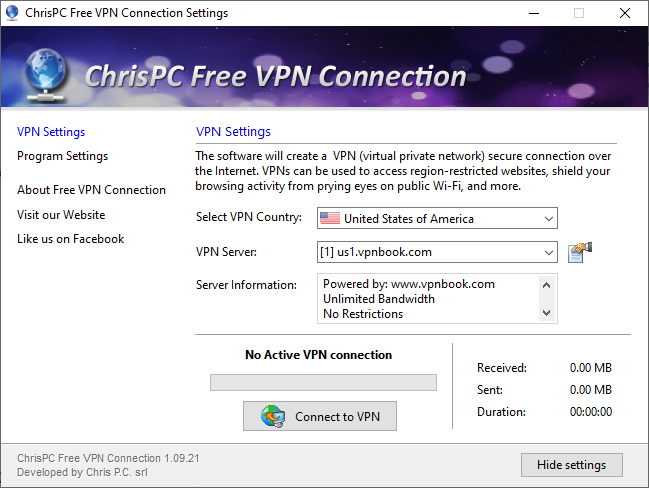
Task: Minimize the VPN settings window
Action: point(533,13)
